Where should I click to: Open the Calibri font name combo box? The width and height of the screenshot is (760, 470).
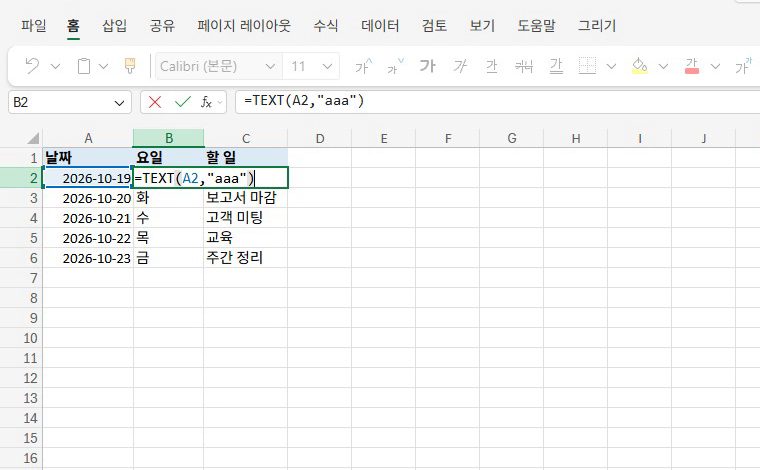(218, 66)
